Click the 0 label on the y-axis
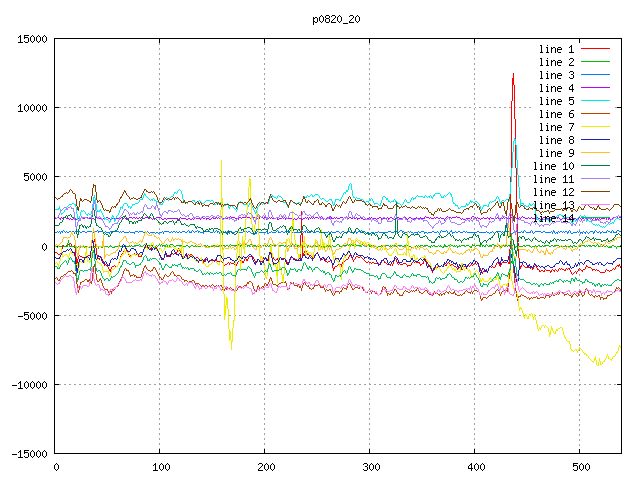The width and height of the screenshot is (640, 480). (x=44, y=247)
